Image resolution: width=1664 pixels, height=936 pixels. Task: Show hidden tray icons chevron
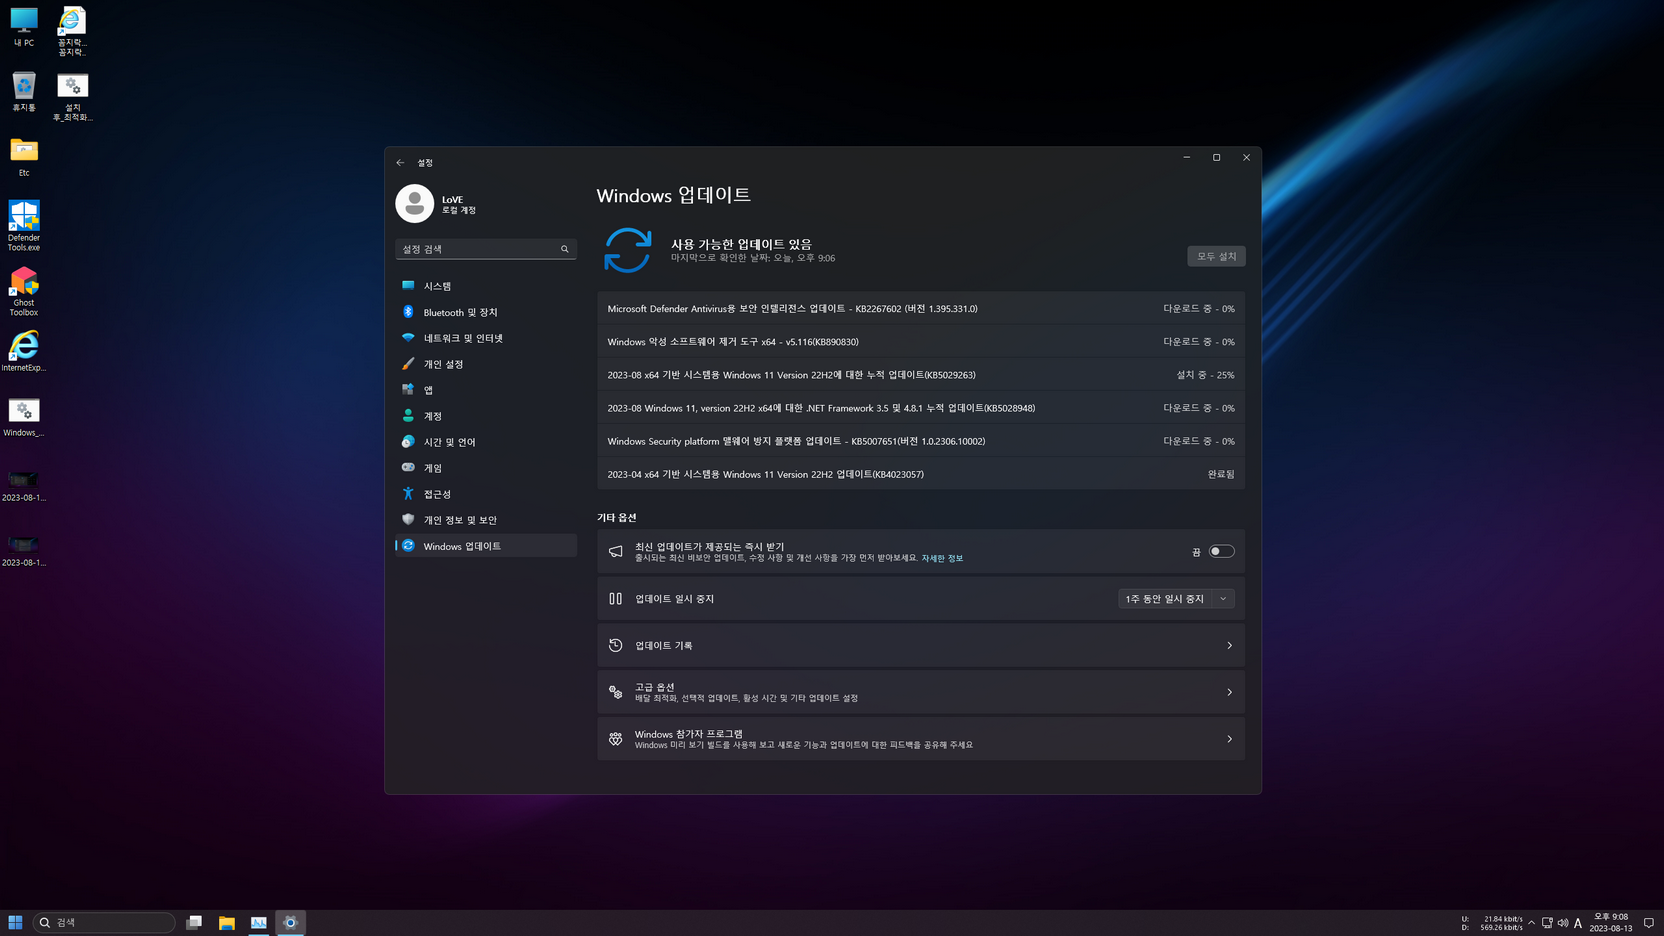click(x=1531, y=923)
